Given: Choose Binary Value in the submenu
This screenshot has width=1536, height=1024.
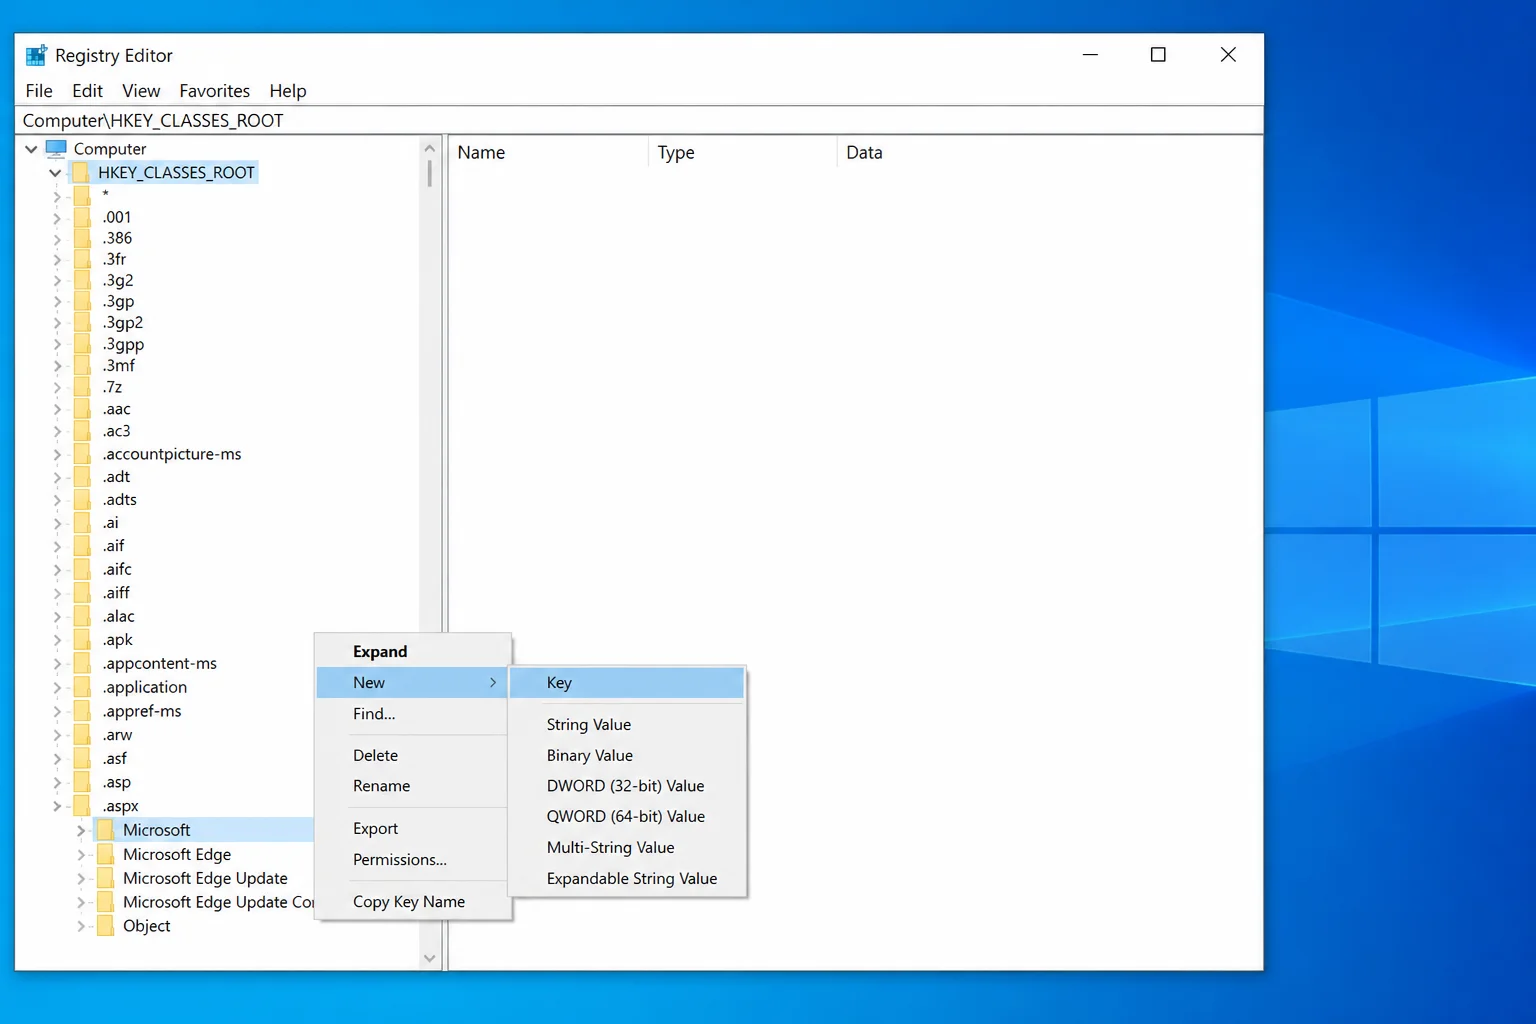Looking at the screenshot, I should click(627, 756).
